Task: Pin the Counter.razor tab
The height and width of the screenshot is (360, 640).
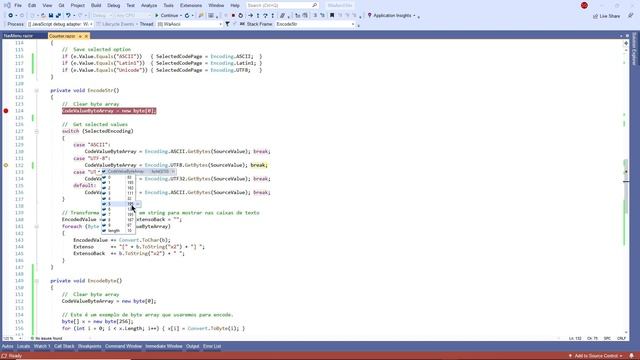Action: pyautogui.click(x=80, y=36)
